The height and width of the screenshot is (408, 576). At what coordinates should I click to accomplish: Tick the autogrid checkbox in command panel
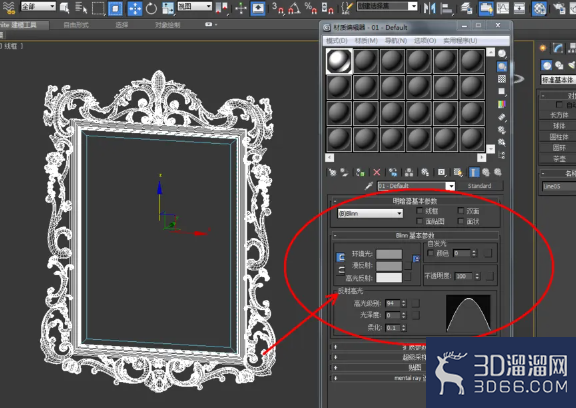click(559, 105)
